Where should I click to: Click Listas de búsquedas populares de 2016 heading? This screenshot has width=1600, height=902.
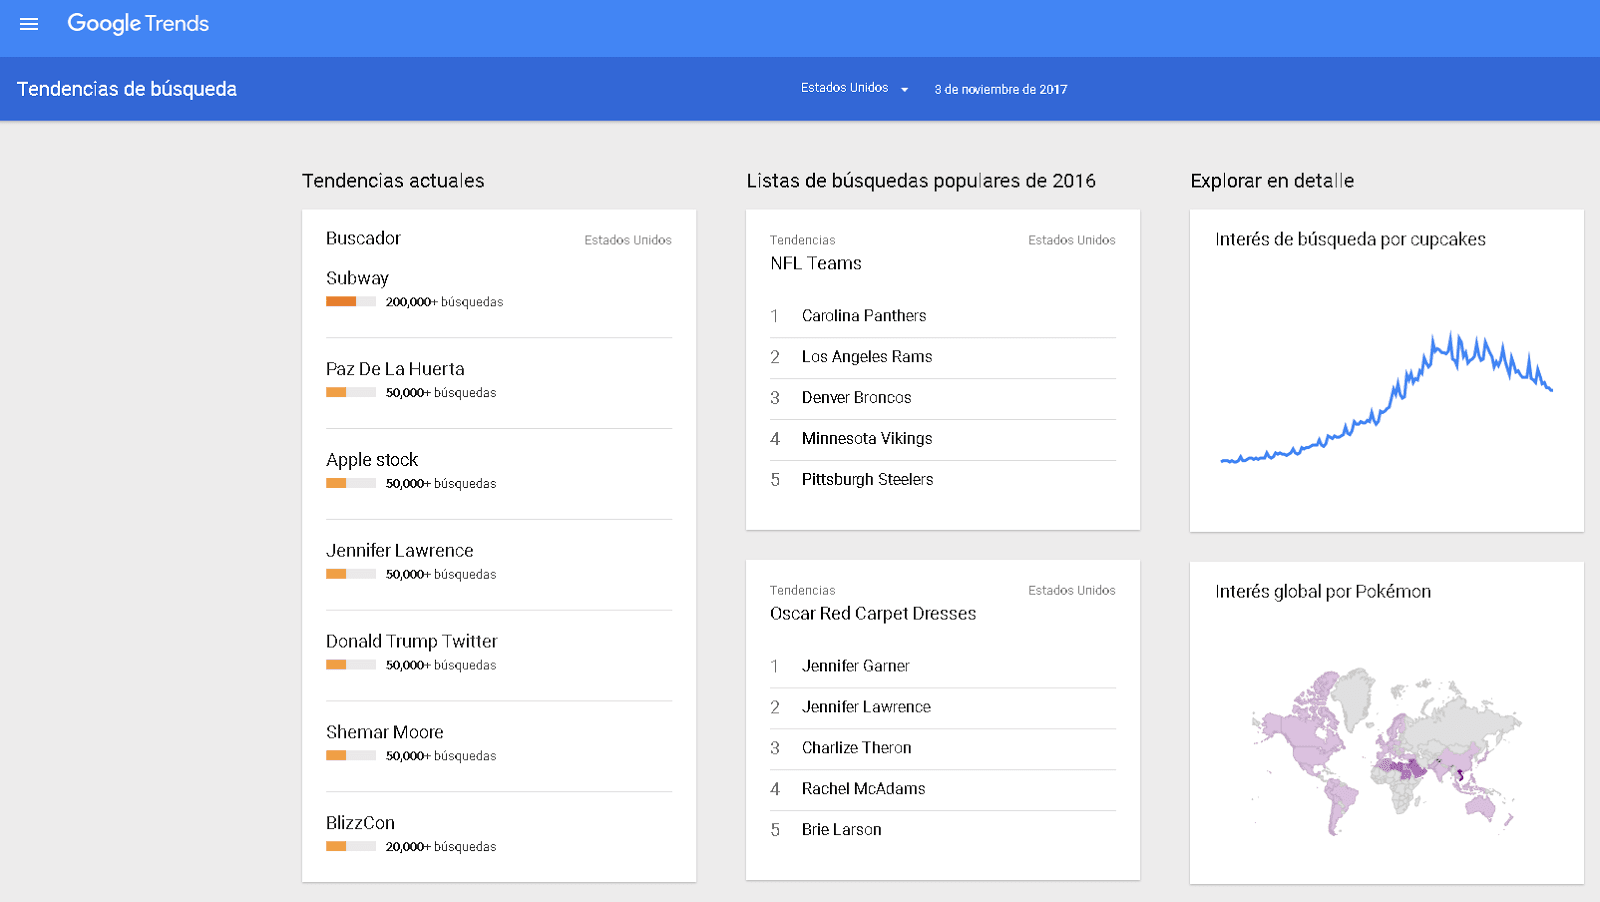pos(921,181)
